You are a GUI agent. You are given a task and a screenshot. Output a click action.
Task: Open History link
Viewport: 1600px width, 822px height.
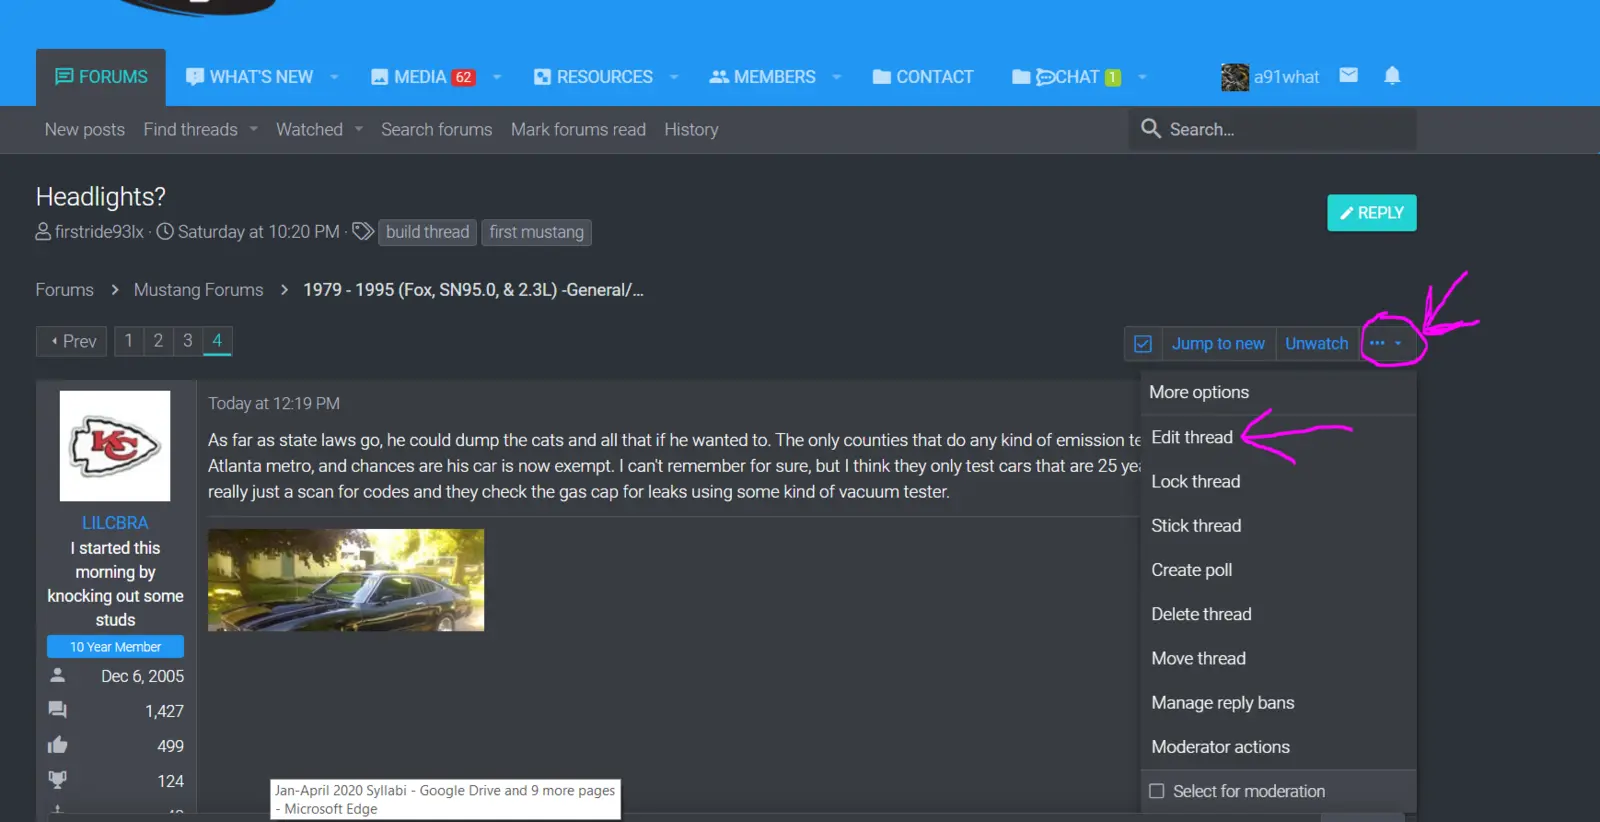691,129
